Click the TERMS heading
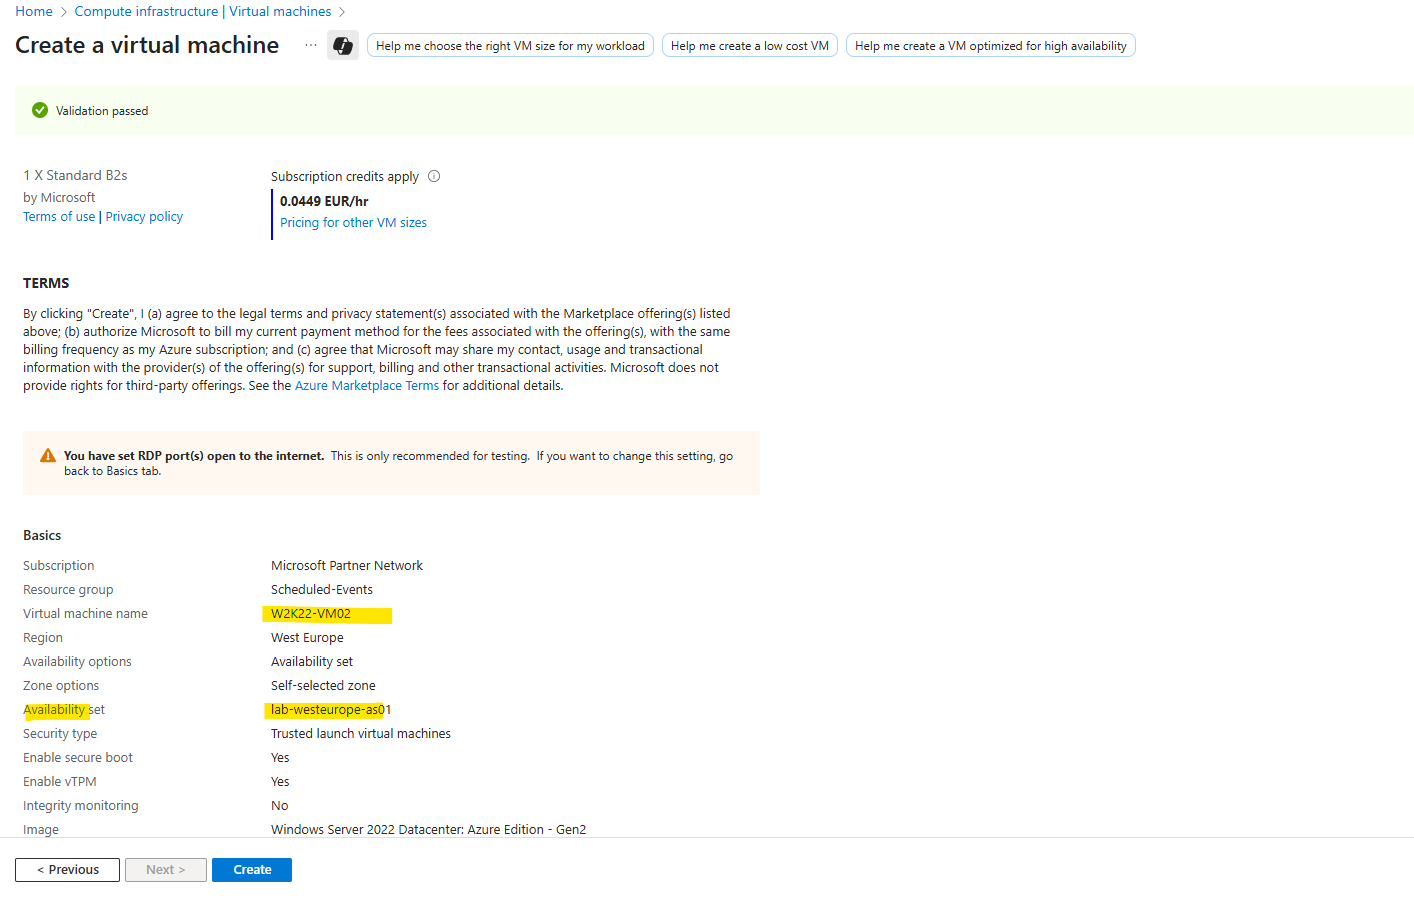The image size is (1414, 899). tap(46, 284)
